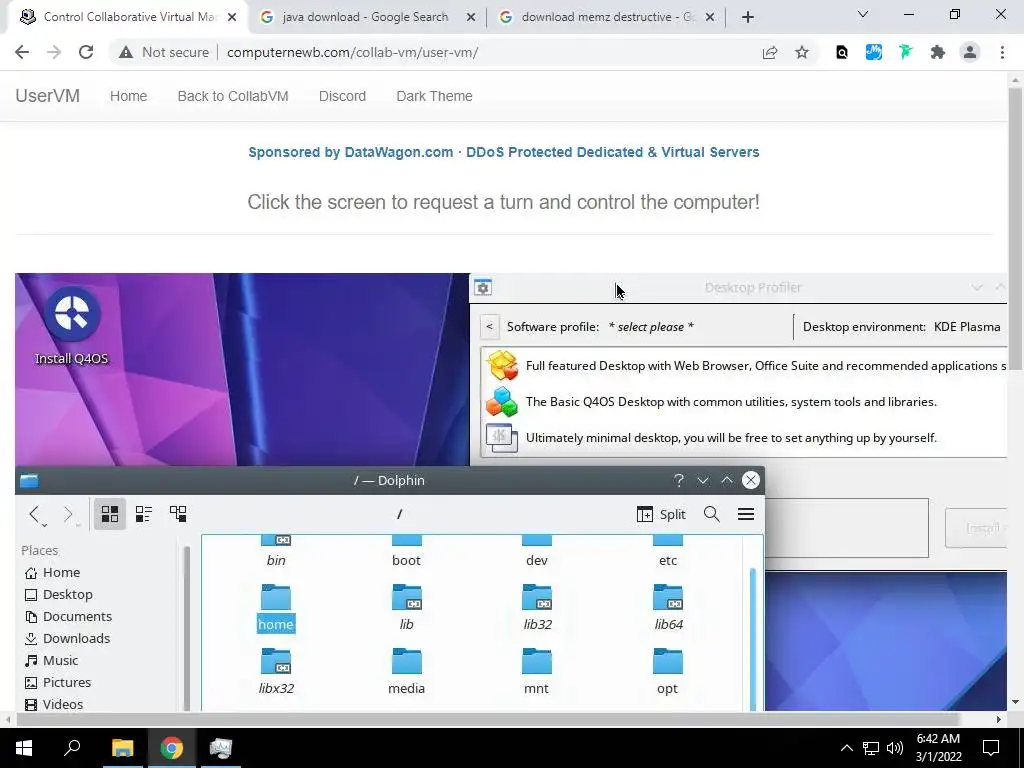
Task: Select the opt folder in Dolphin
Action: [667, 672]
